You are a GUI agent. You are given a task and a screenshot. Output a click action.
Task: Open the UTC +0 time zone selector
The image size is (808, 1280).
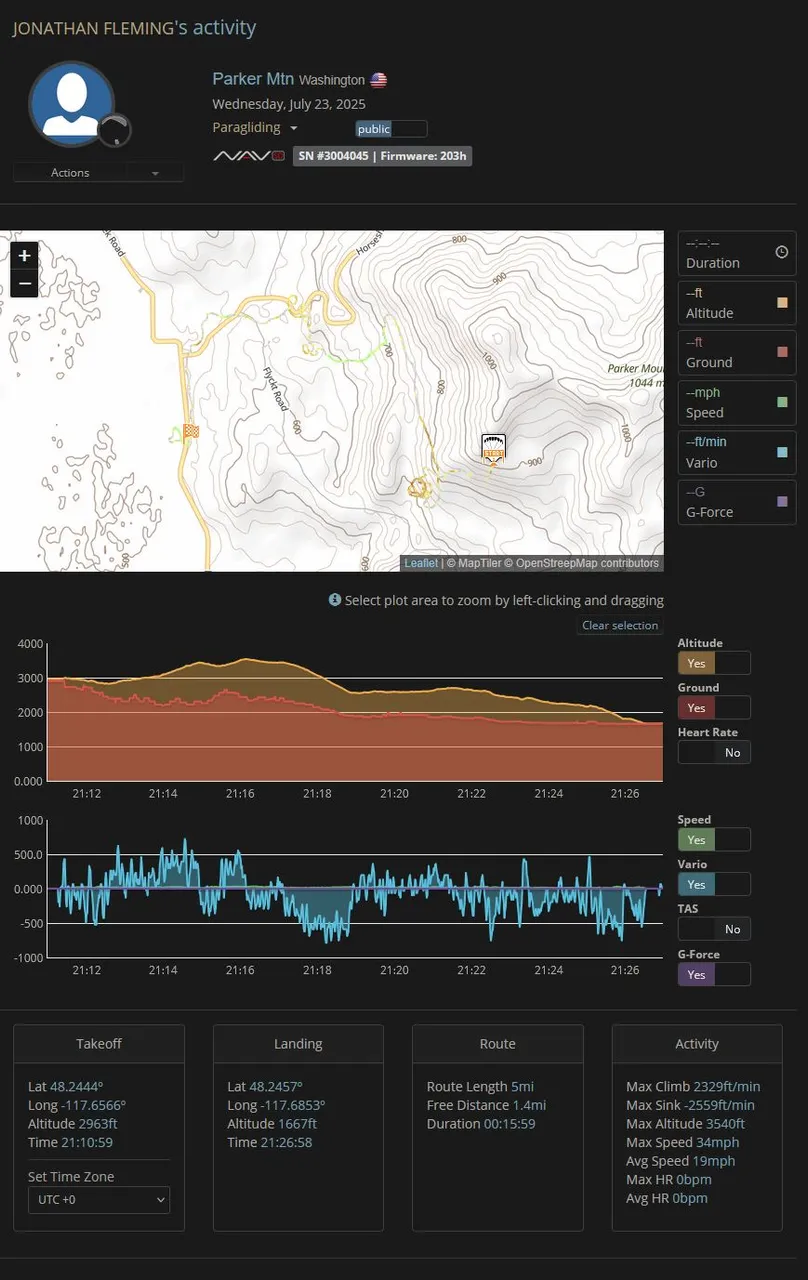click(99, 1199)
